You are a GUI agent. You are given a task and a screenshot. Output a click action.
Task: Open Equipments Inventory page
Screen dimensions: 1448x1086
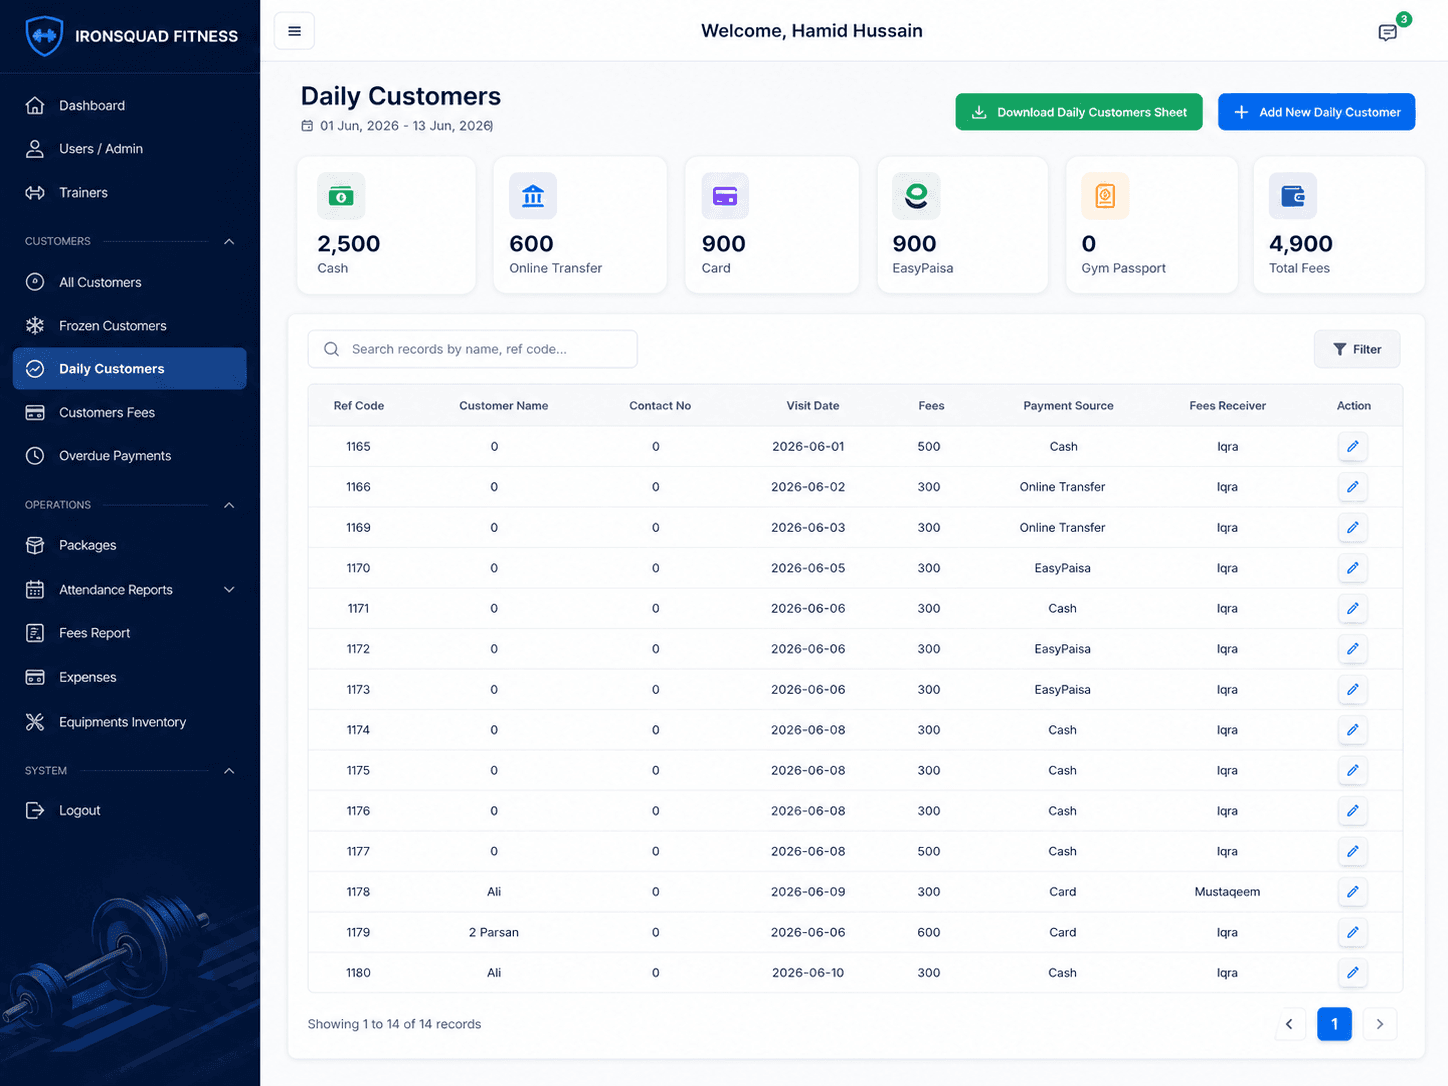click(130, 722)
